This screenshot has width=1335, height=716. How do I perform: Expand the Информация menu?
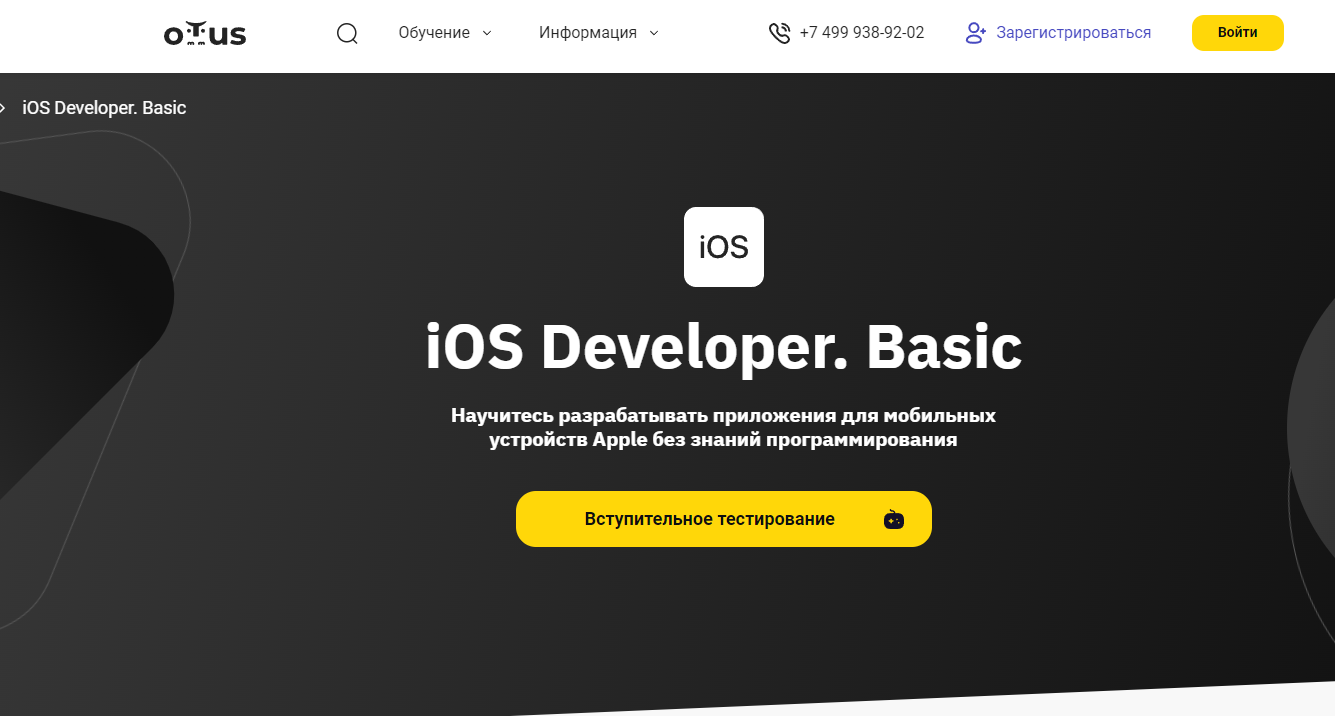click(599, 33)
